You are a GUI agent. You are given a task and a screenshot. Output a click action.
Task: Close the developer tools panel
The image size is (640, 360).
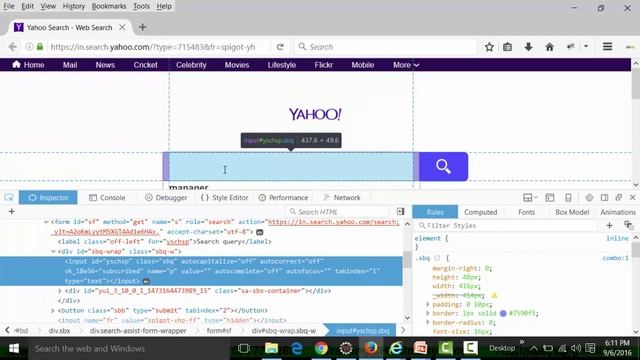(633, 198)
